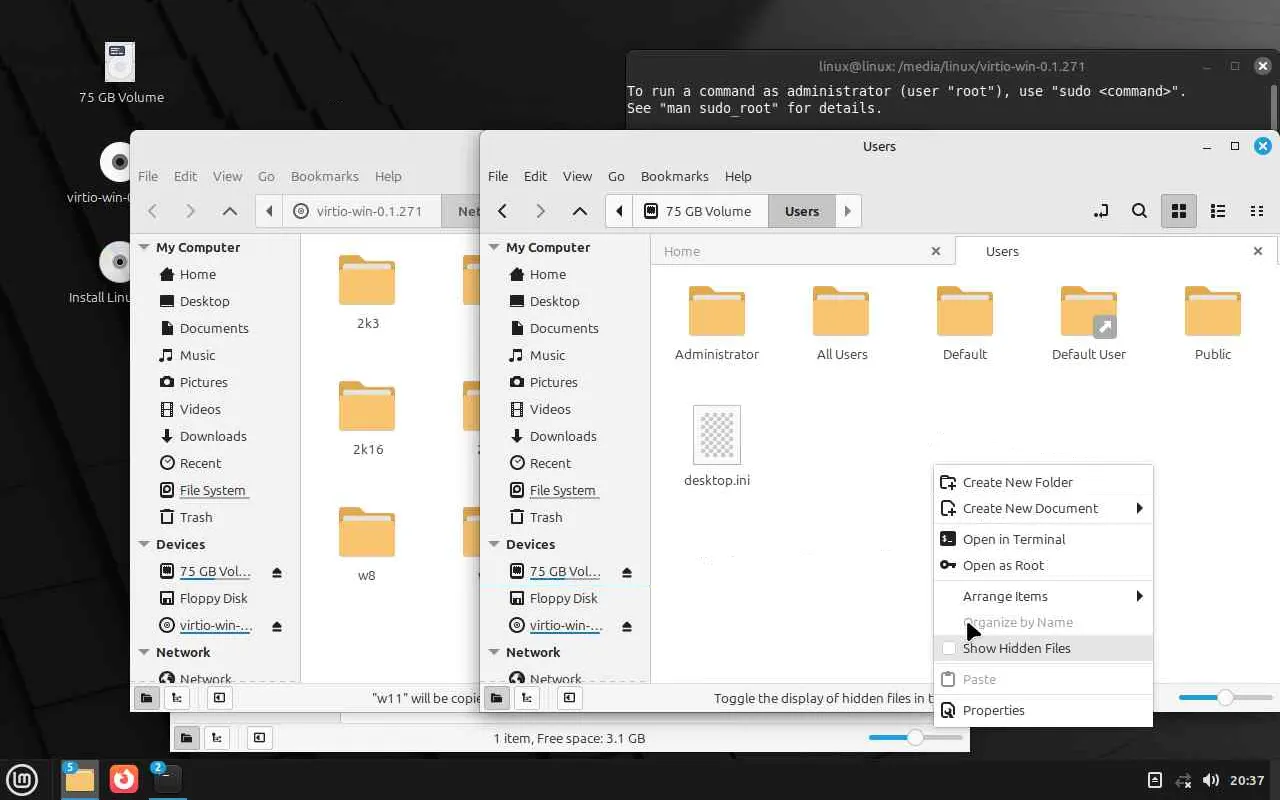Image resolution: width=1280 pixels, height=800 pixels.
Task: Go to parent folder in virtio-win window
Action: (x=229, y=211)
